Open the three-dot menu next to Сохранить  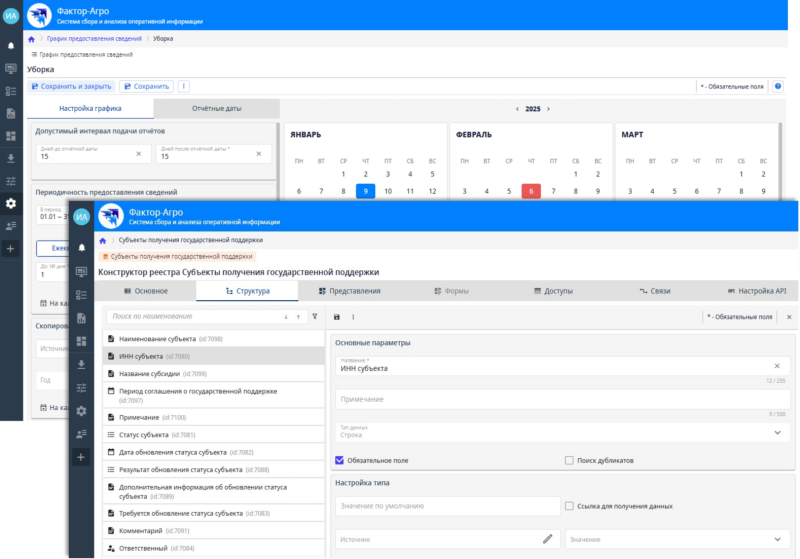(x=183, y=87)
